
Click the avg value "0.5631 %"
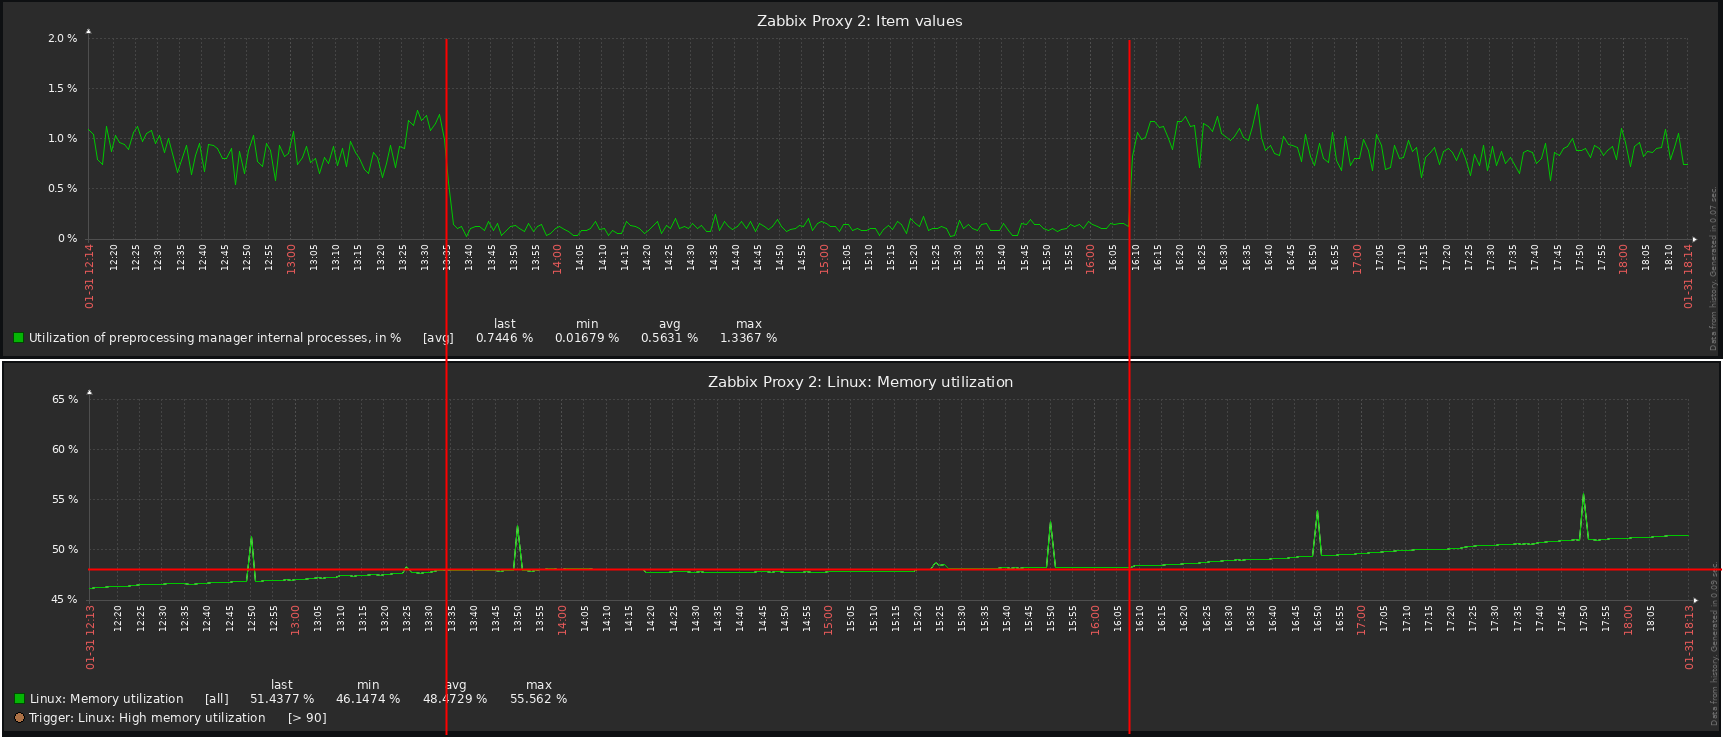coord(669,338)
